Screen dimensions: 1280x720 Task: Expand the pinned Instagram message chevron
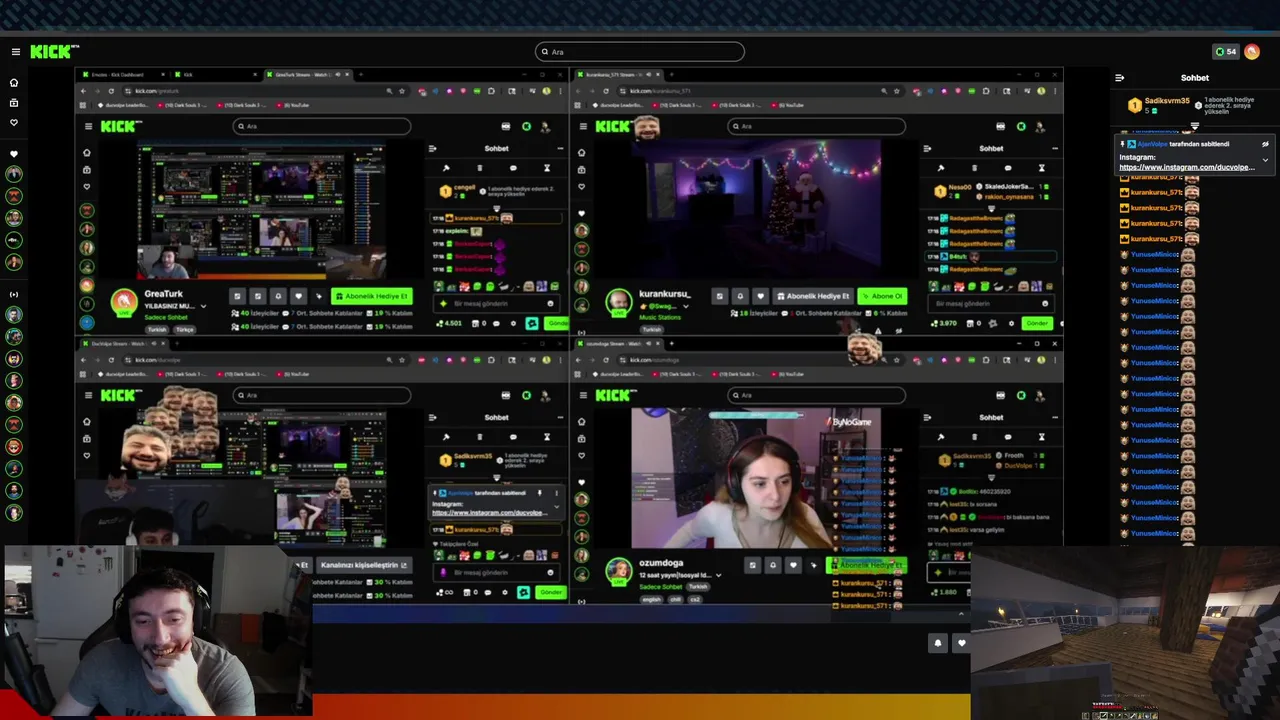pos(1265,160)
